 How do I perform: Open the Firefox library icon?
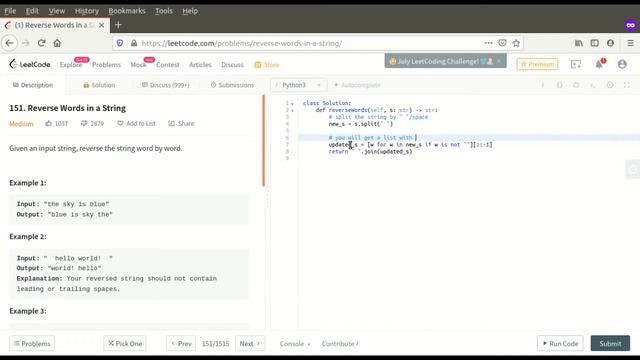coord(579,43)
